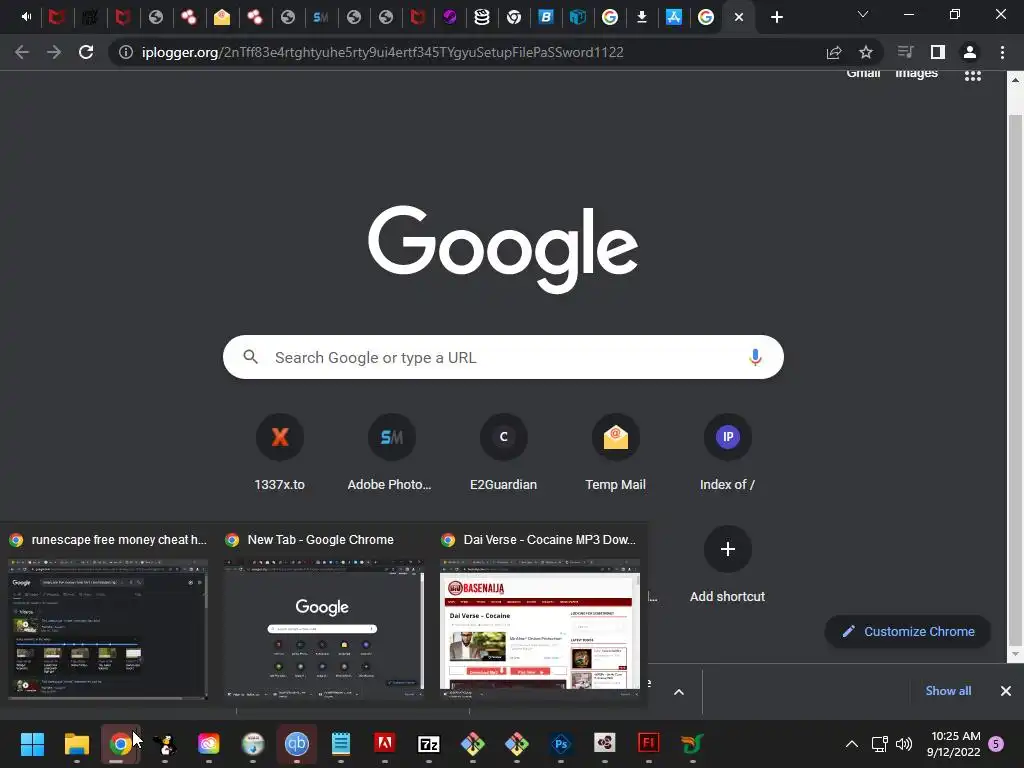Viewport: 1024px width, 768px height.
Task: Open the Chrome three-dot menu
Action: 1002,52
